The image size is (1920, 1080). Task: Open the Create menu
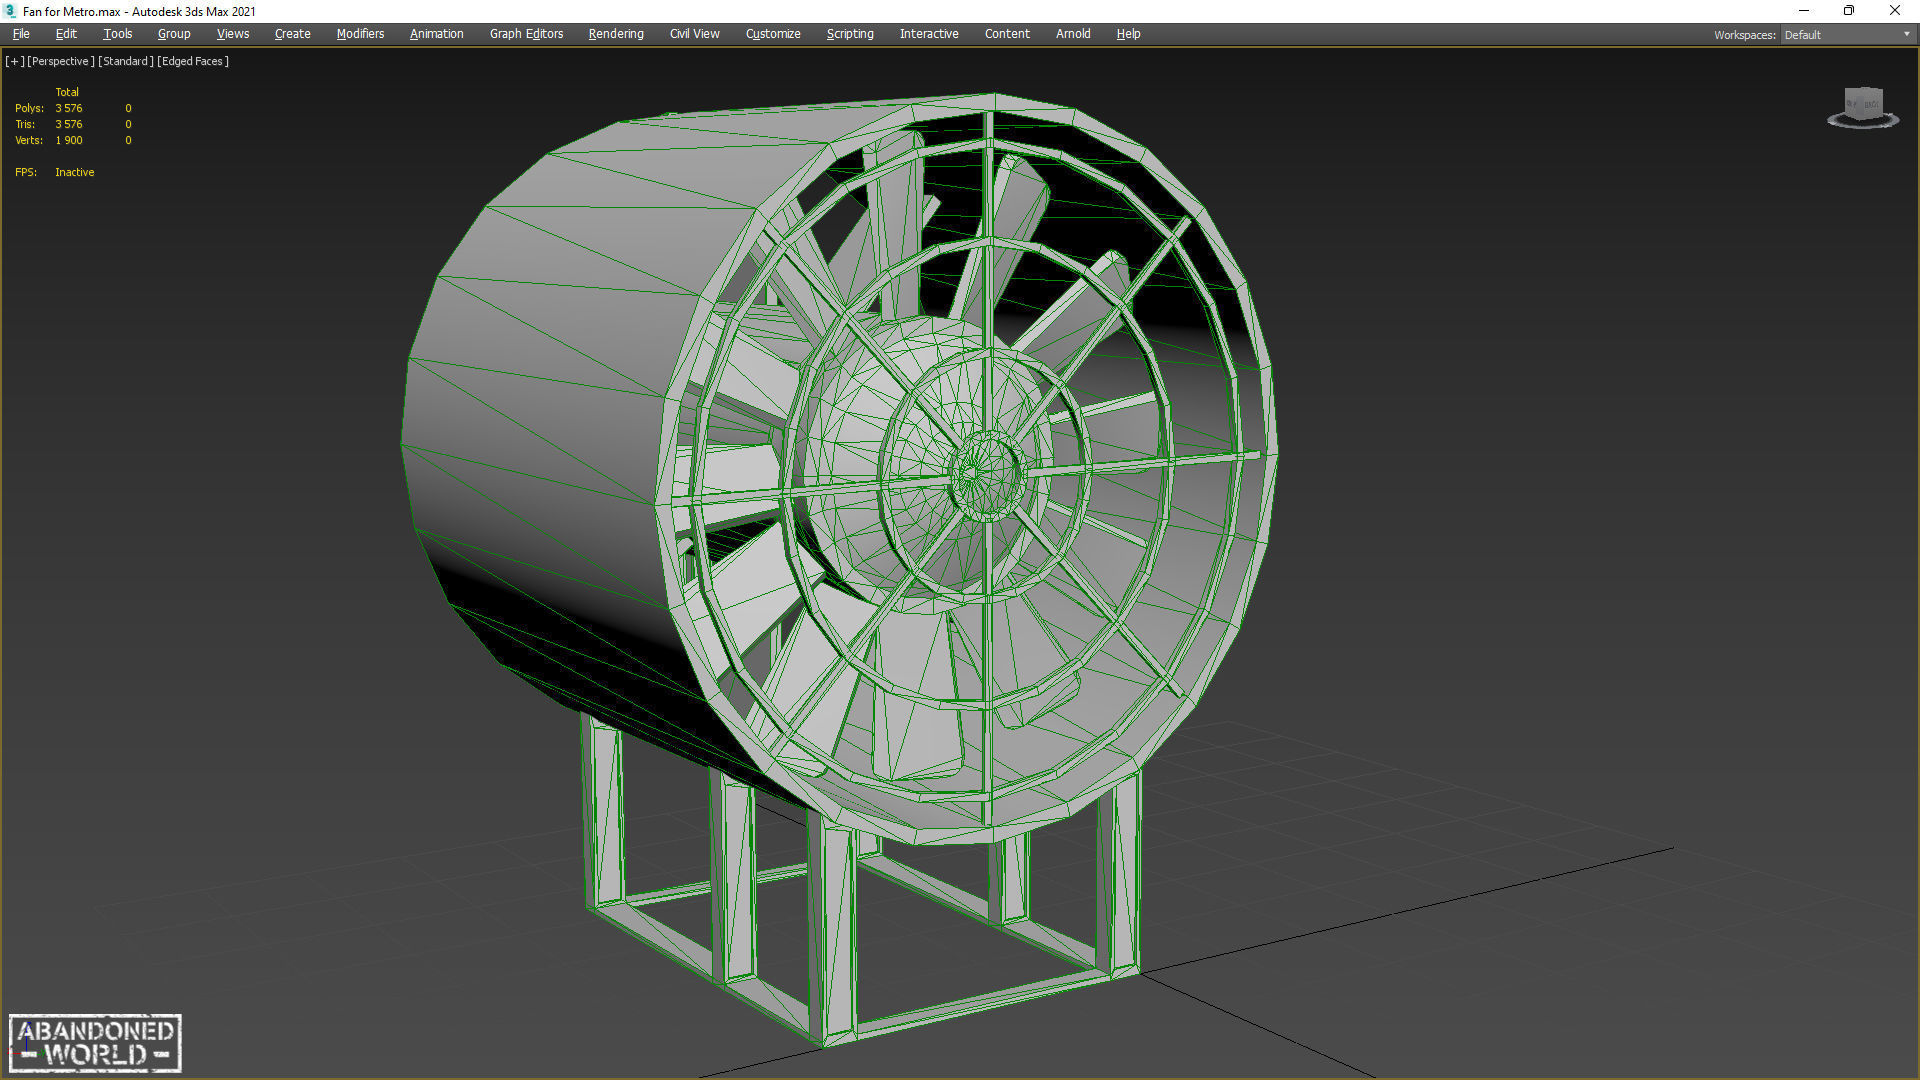tap(292, 34)
